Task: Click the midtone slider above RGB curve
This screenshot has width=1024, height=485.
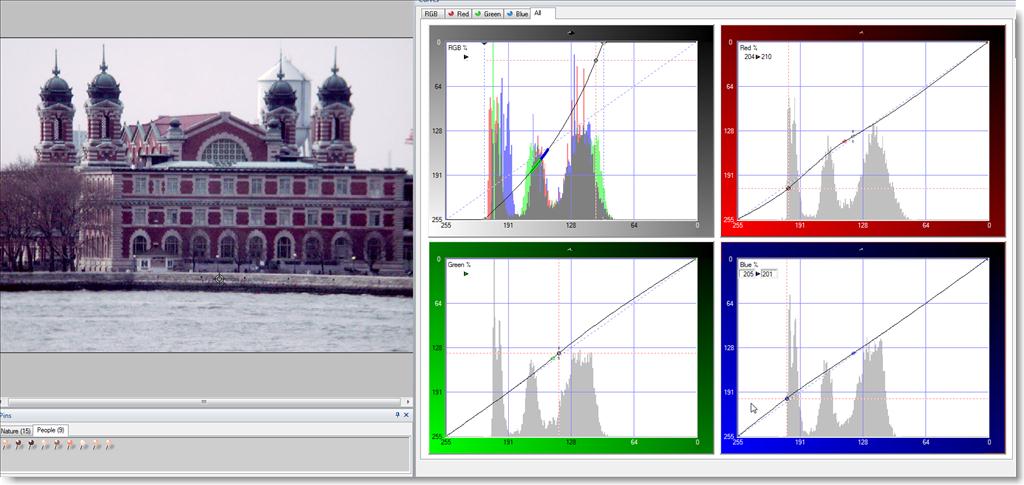Action: coord(572,32)
